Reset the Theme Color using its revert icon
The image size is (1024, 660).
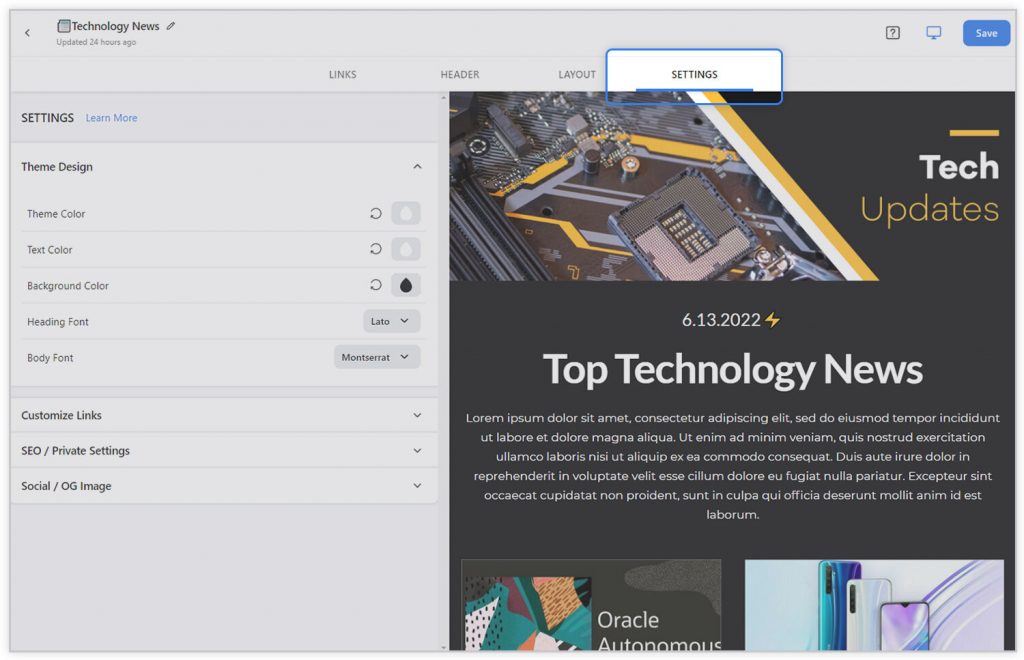(374, 213)
